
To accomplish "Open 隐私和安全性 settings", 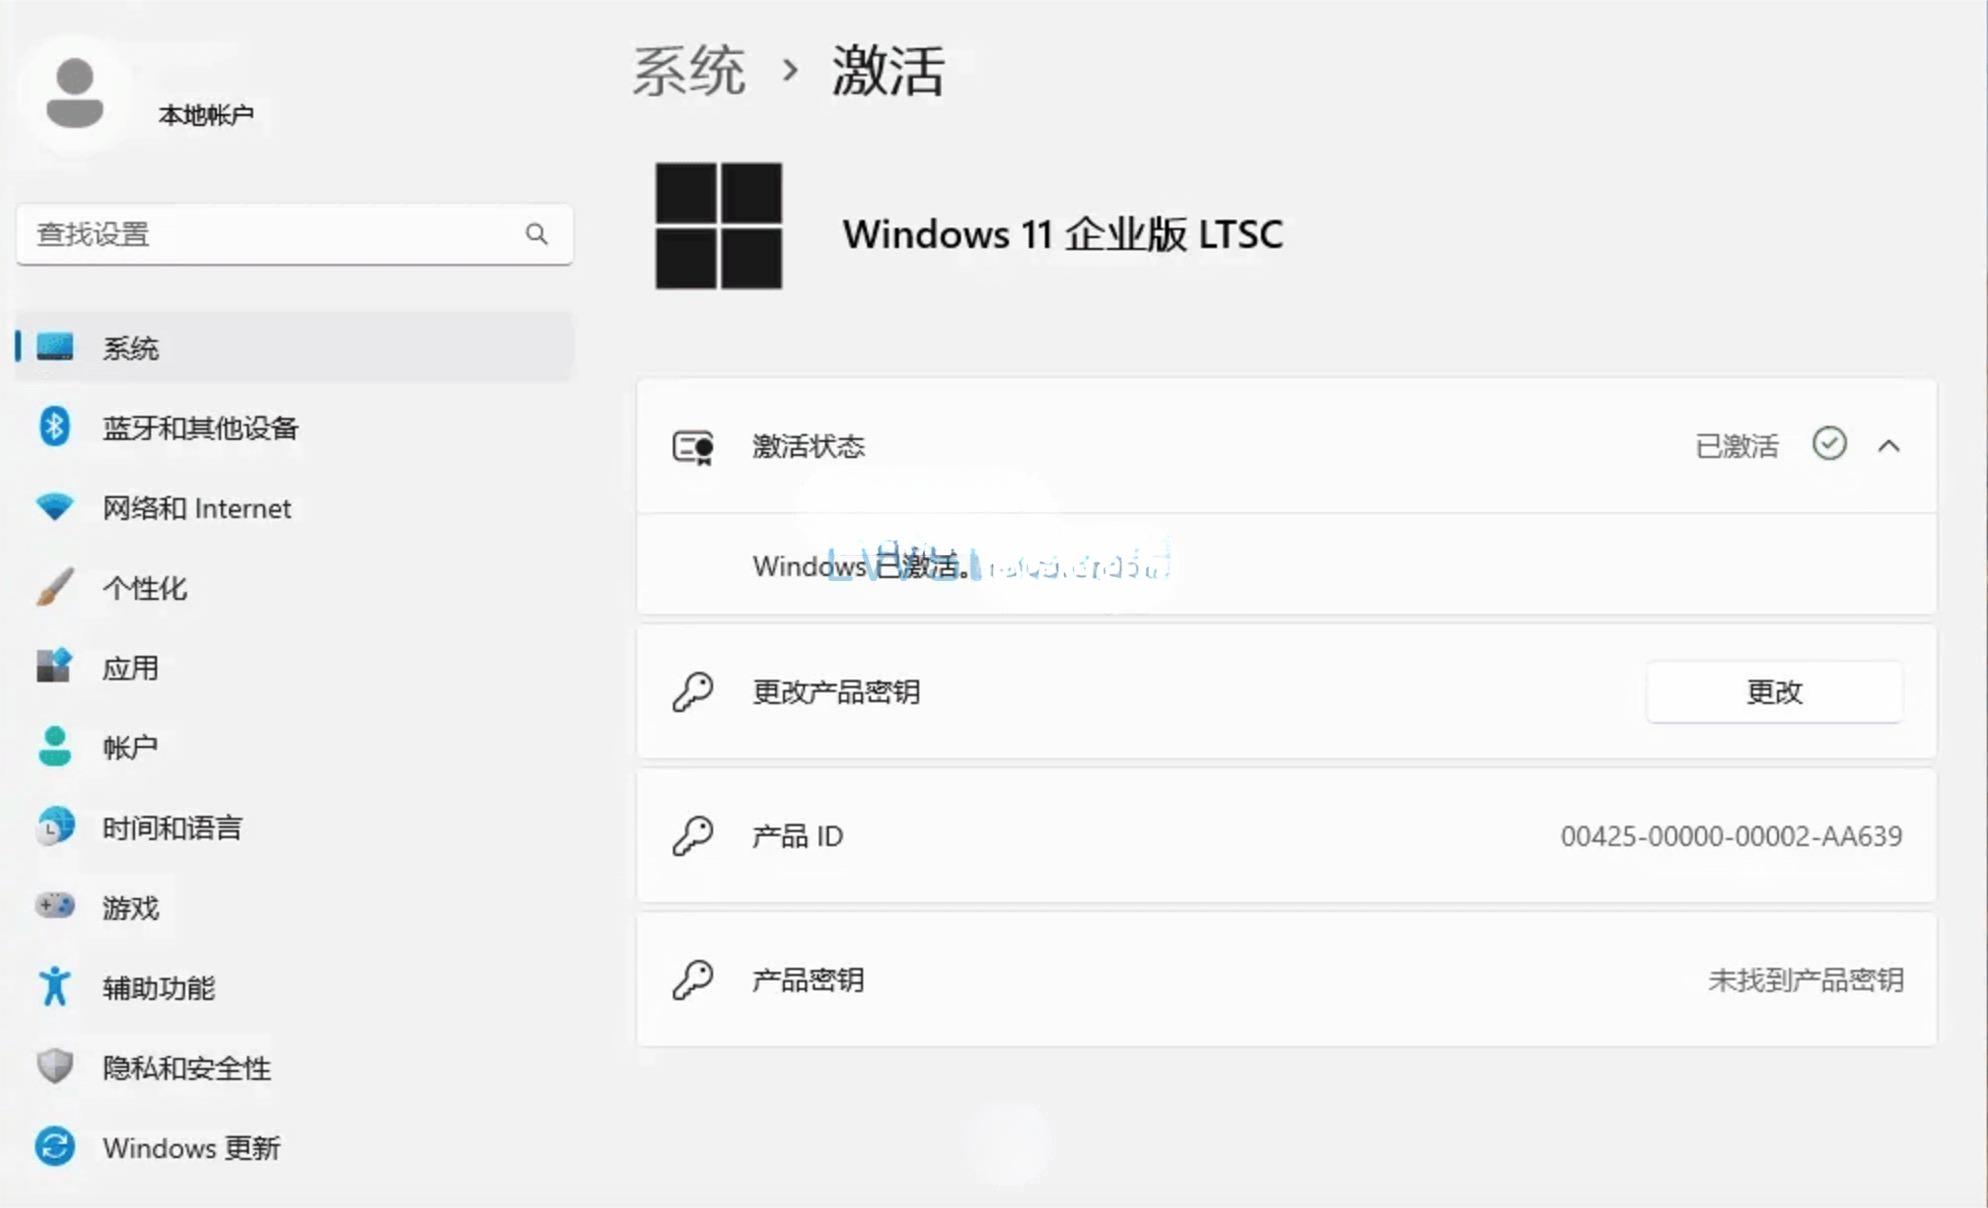I will pos(187,1068).
